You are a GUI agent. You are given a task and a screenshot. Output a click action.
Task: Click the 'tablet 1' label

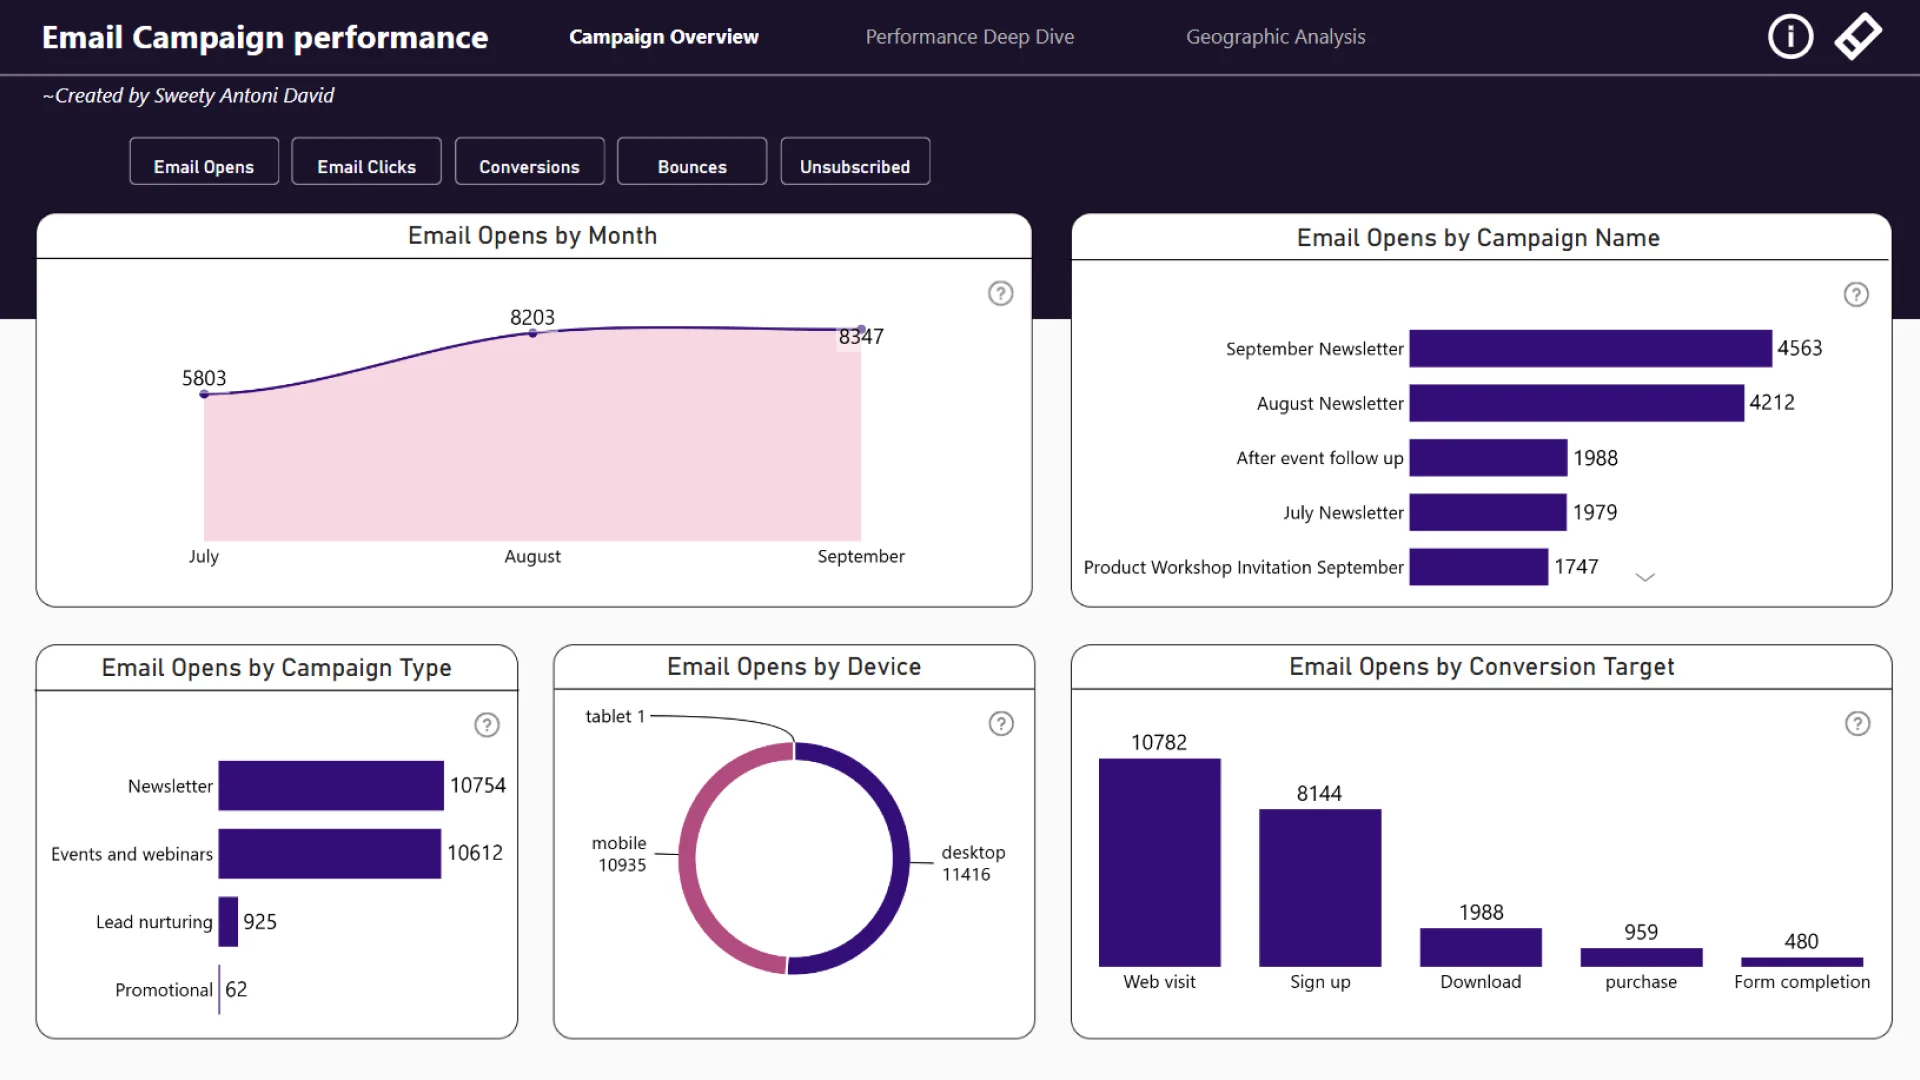point(615,717)
